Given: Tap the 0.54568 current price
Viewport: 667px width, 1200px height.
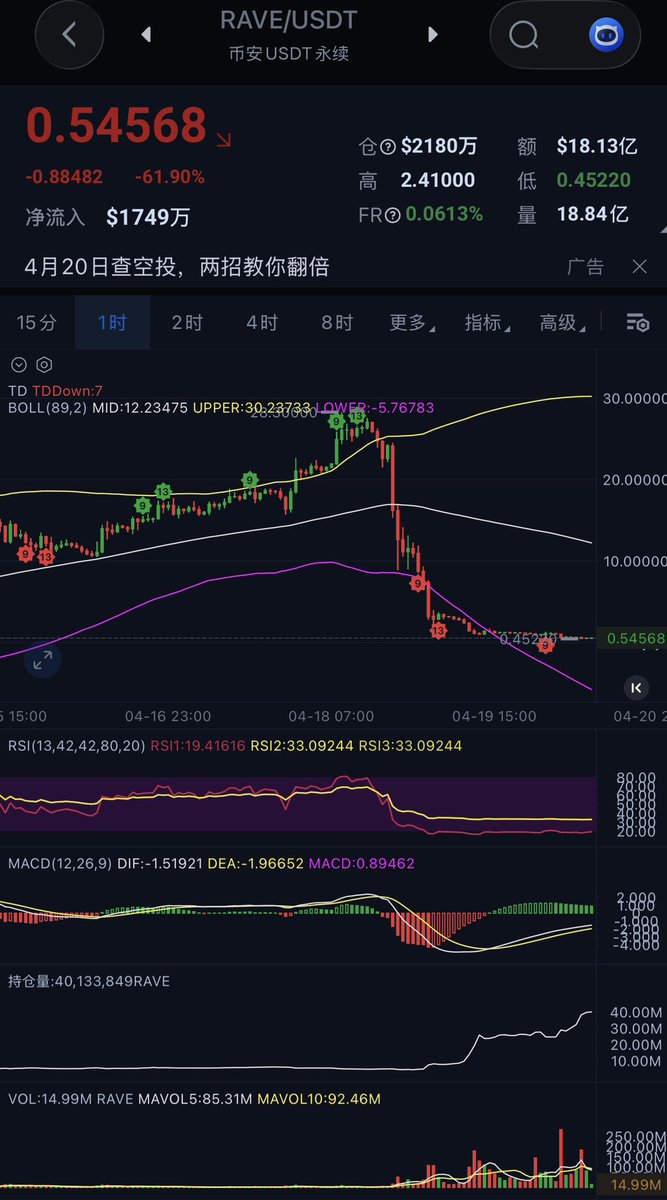Looking at the screenshot, I should [115, 126].
